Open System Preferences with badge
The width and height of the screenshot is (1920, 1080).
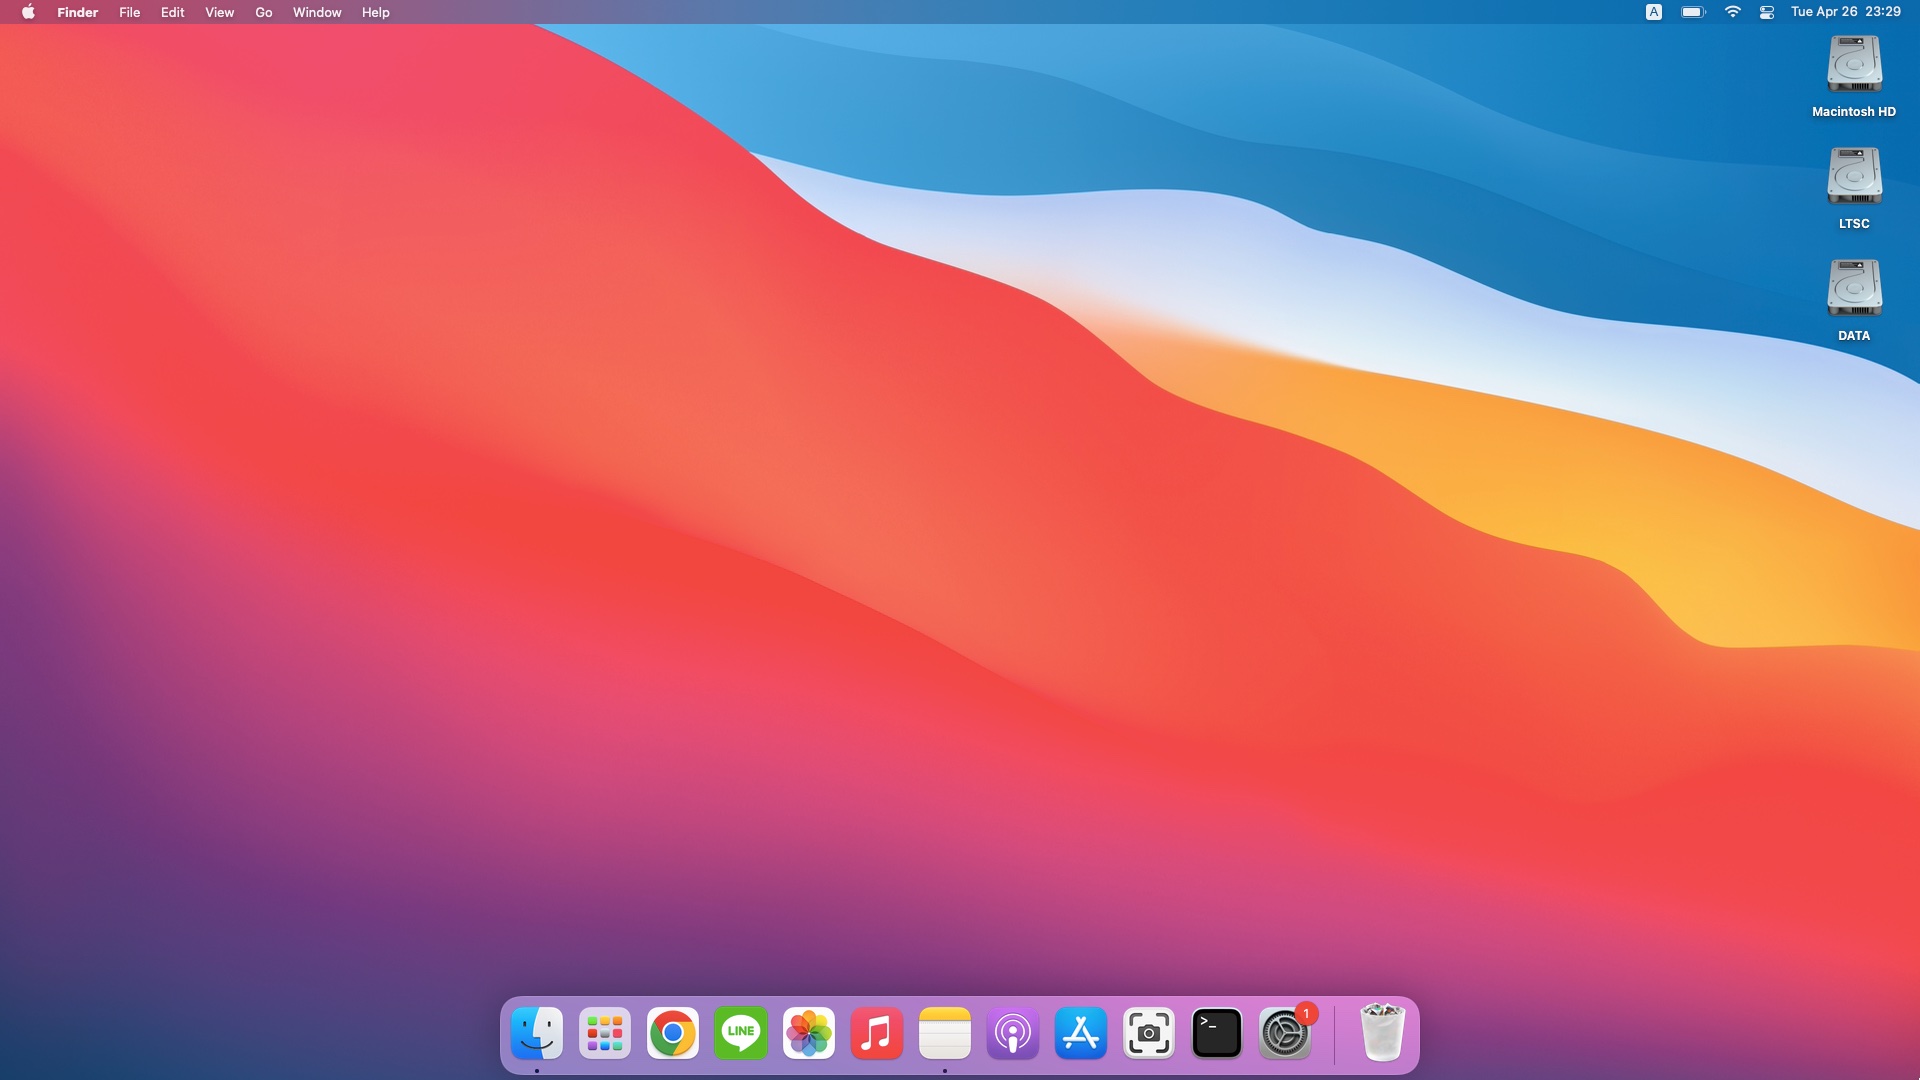(1285, 1033)
